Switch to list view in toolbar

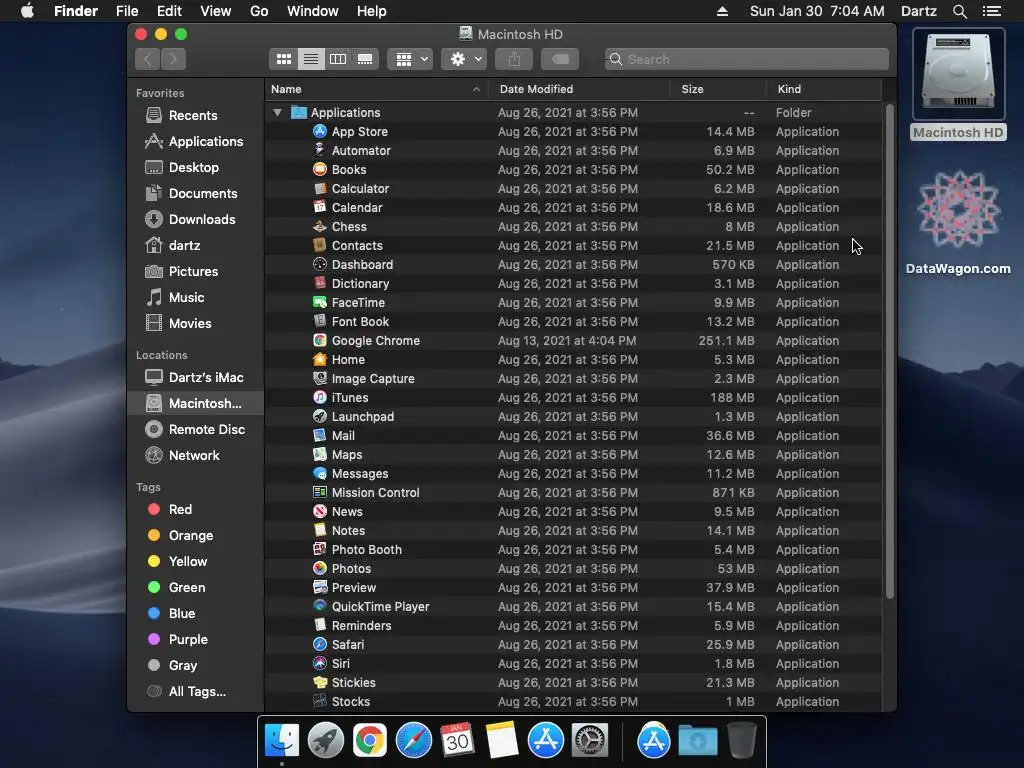pyautogui.click(x=311, y=59)
